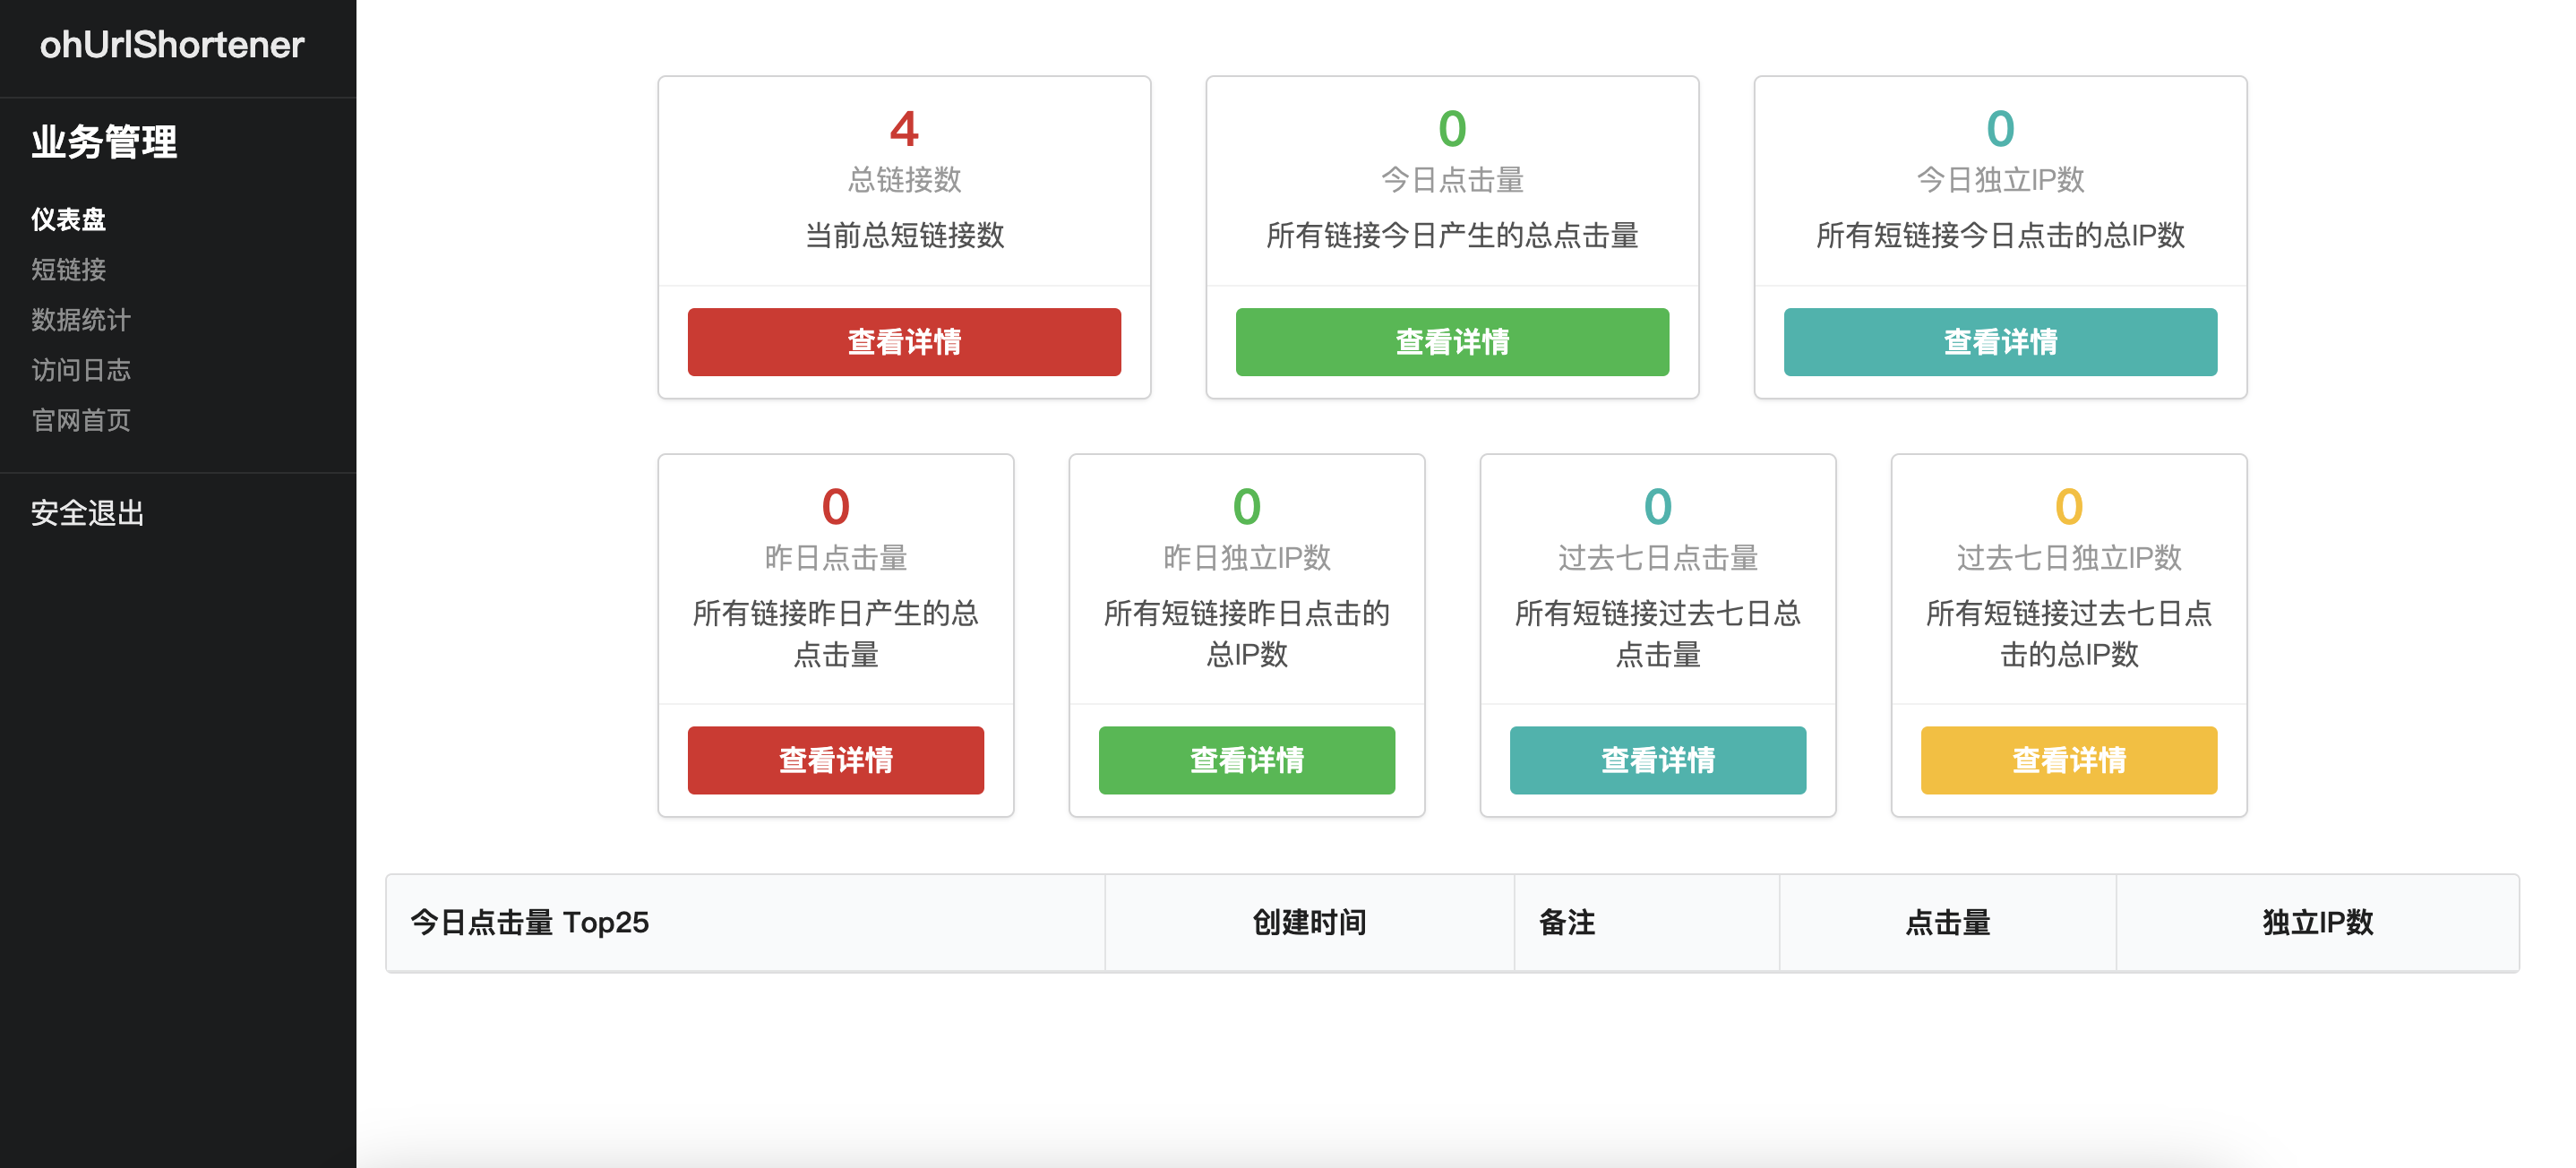Click the ohUrlShortener logo title
Image resolution: width=2576 pixels, height=1168 pixels.
pyautogui.click(x=171, y=45)
